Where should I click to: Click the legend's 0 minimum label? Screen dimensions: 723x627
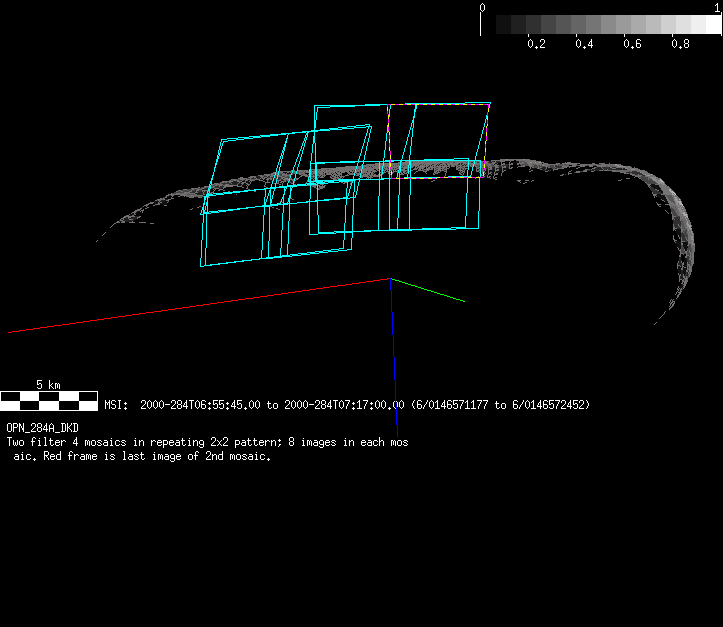pos(482,7)
